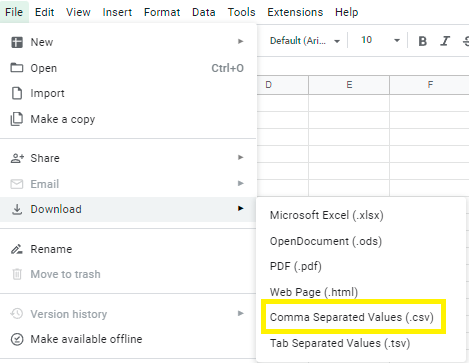Choose Open from File menu

(x=128, y=68)
